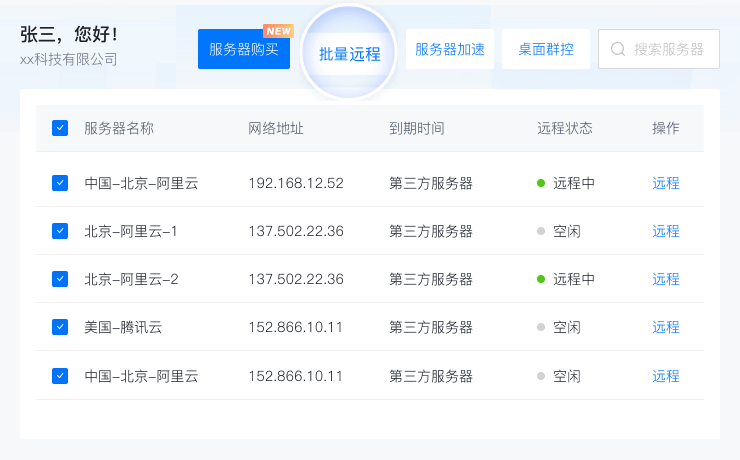Open 桌面群控 desktop group control
The width and height of the screenshot is (740, 460).
(x=546, y=49)
